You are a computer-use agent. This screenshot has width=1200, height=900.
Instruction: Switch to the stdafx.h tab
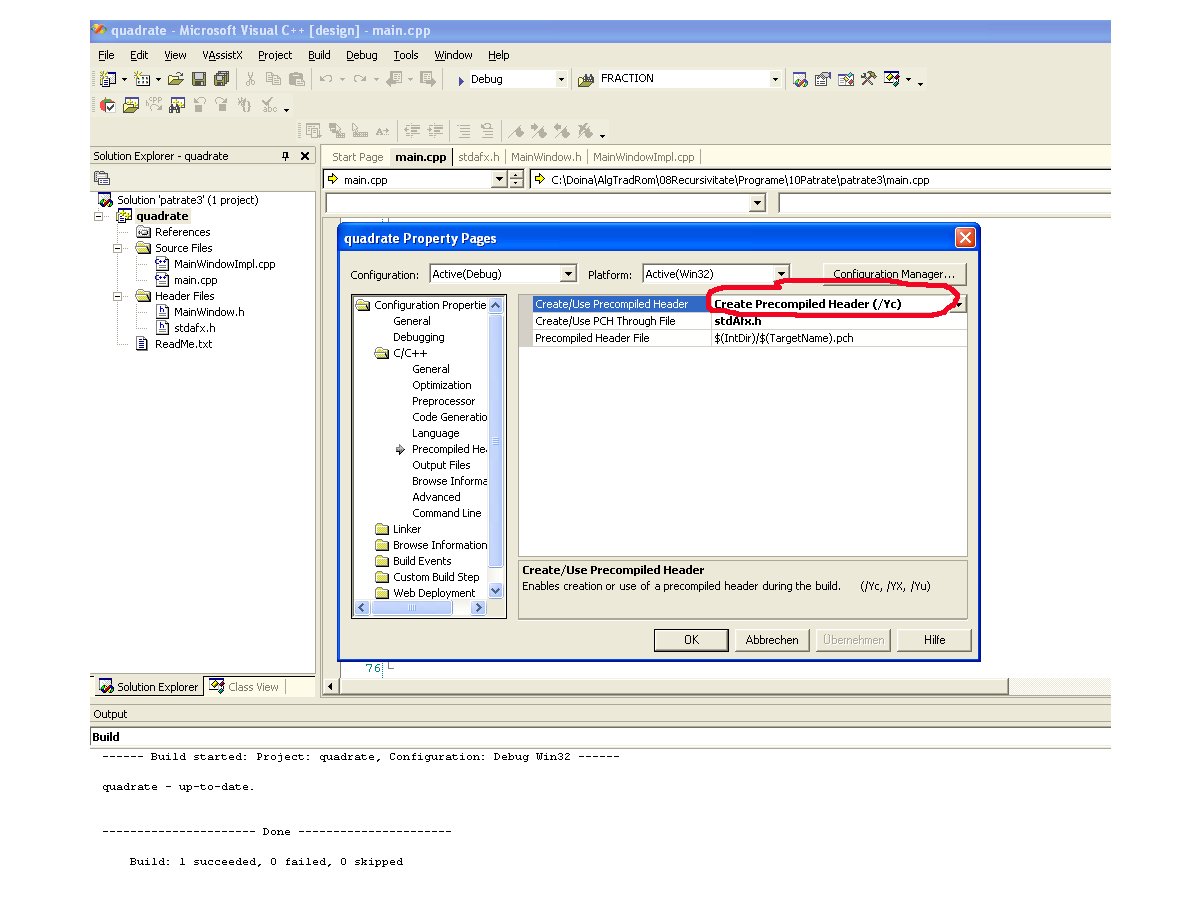pos(478,157)
